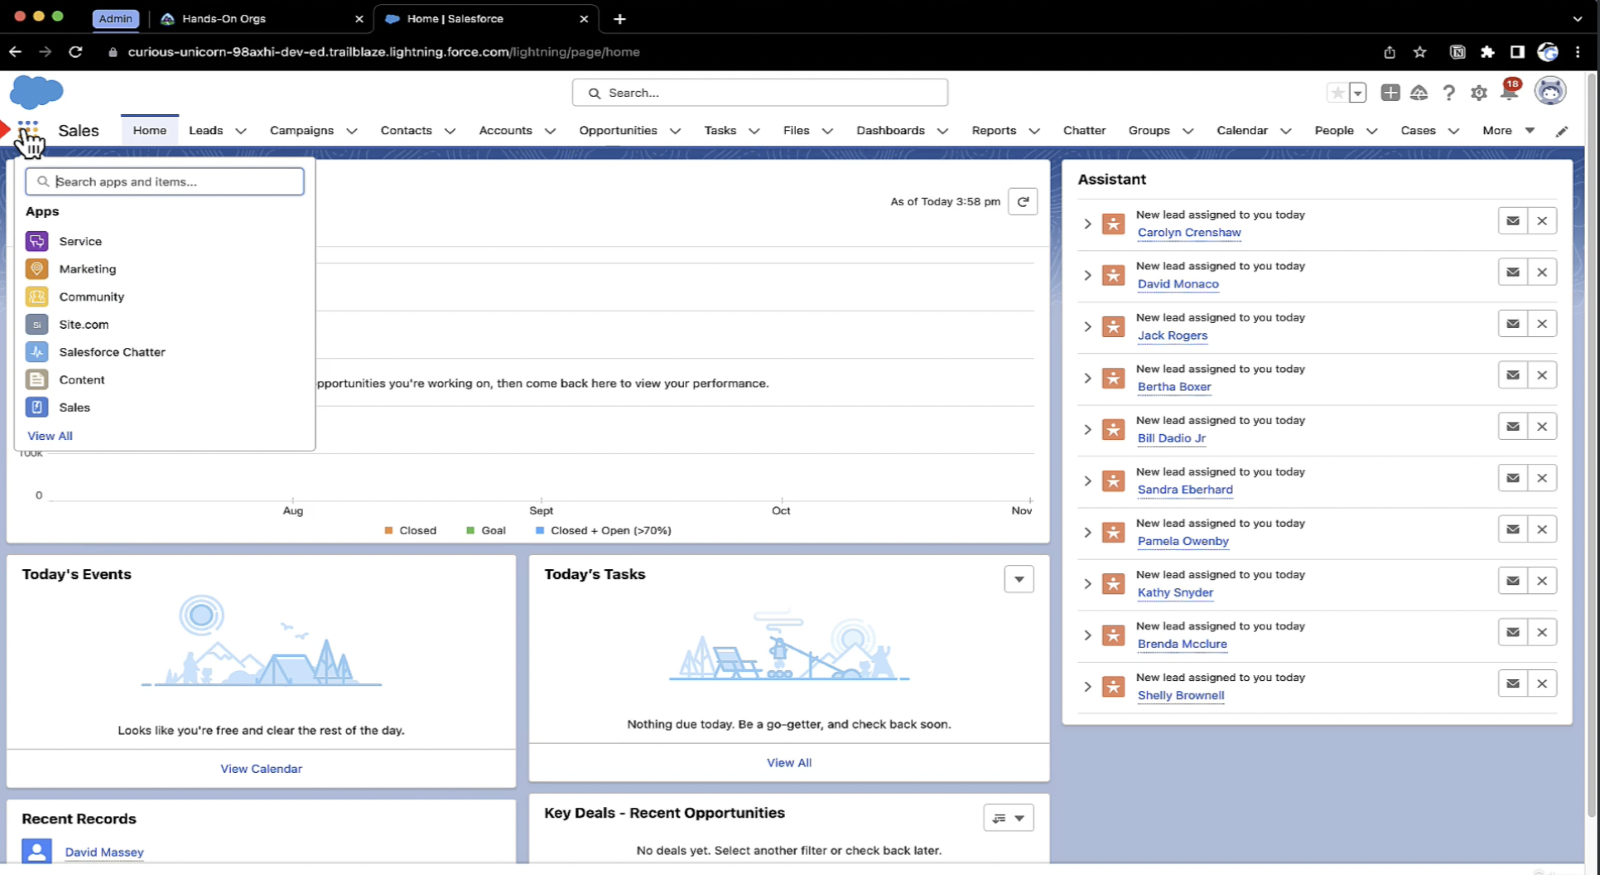Open the Chatter tab
The height and width of the screenshot is (875, 1600).
tap(1084, 131)
